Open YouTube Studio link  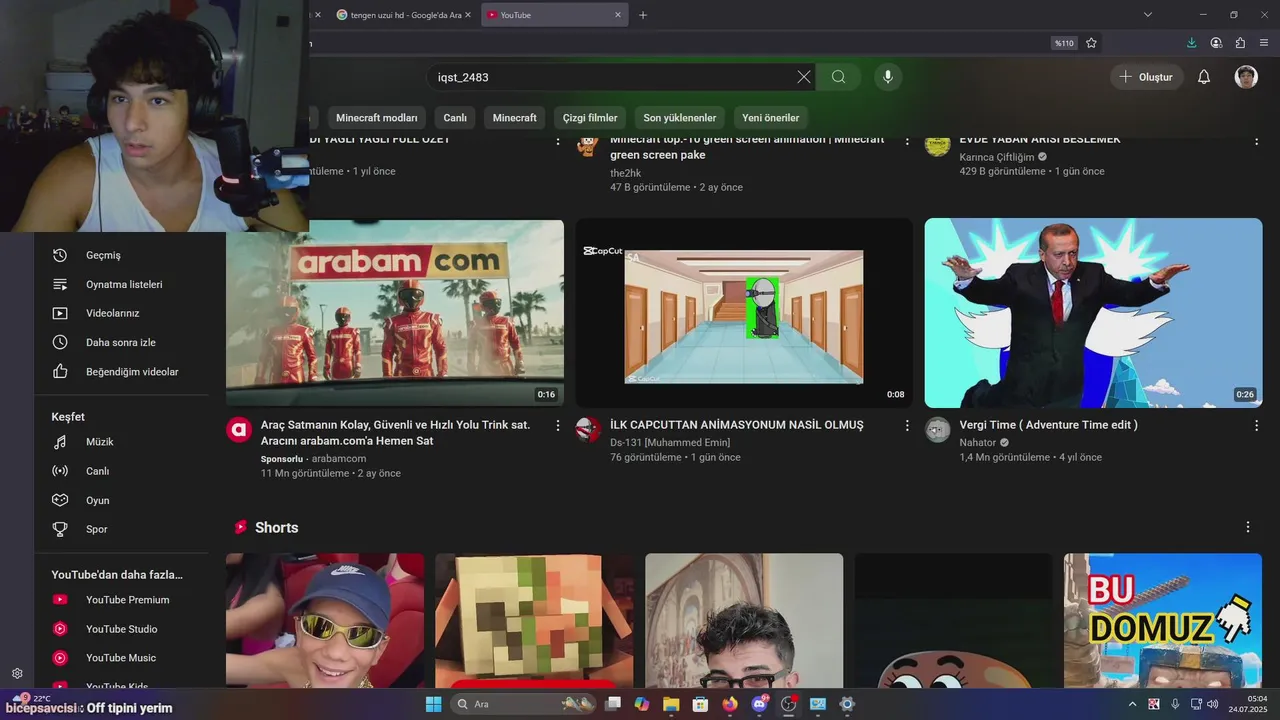(122, 629)
